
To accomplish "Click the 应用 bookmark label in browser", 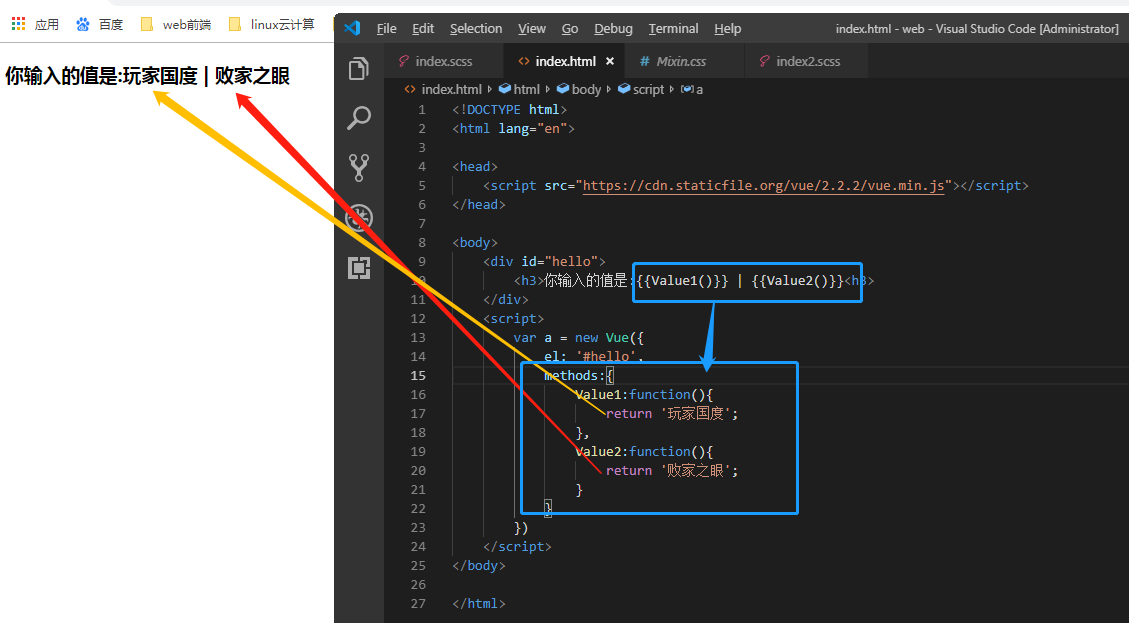I will tap(47, 24).
